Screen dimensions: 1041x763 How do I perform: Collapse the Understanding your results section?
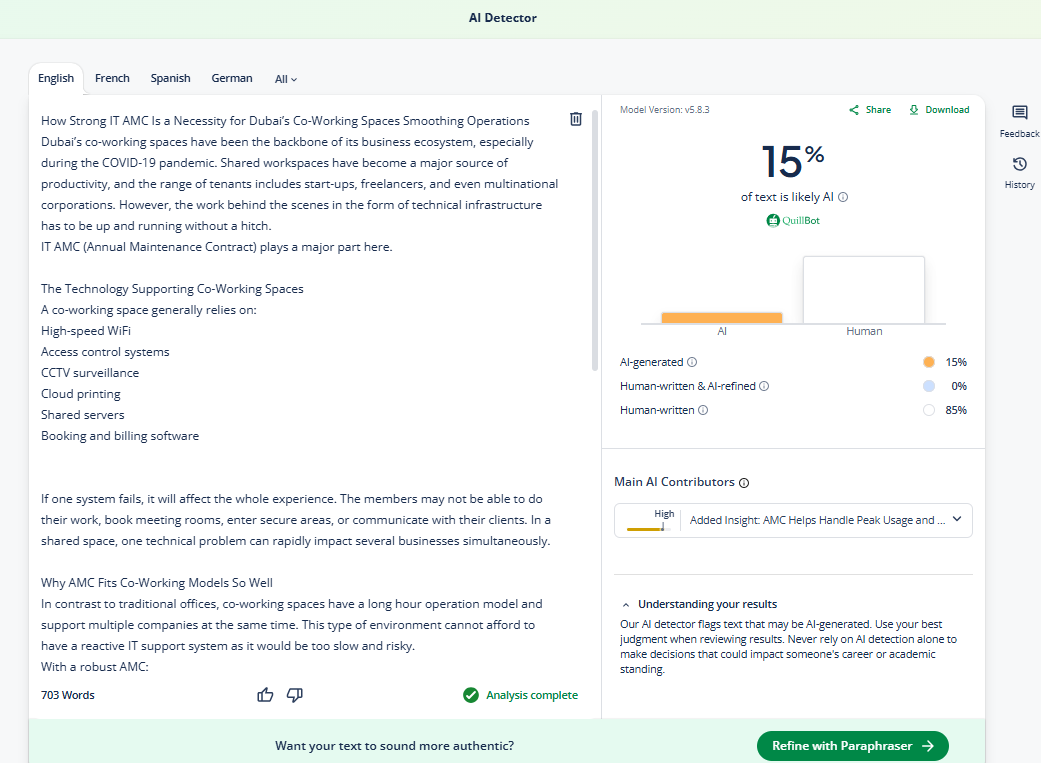626,605
